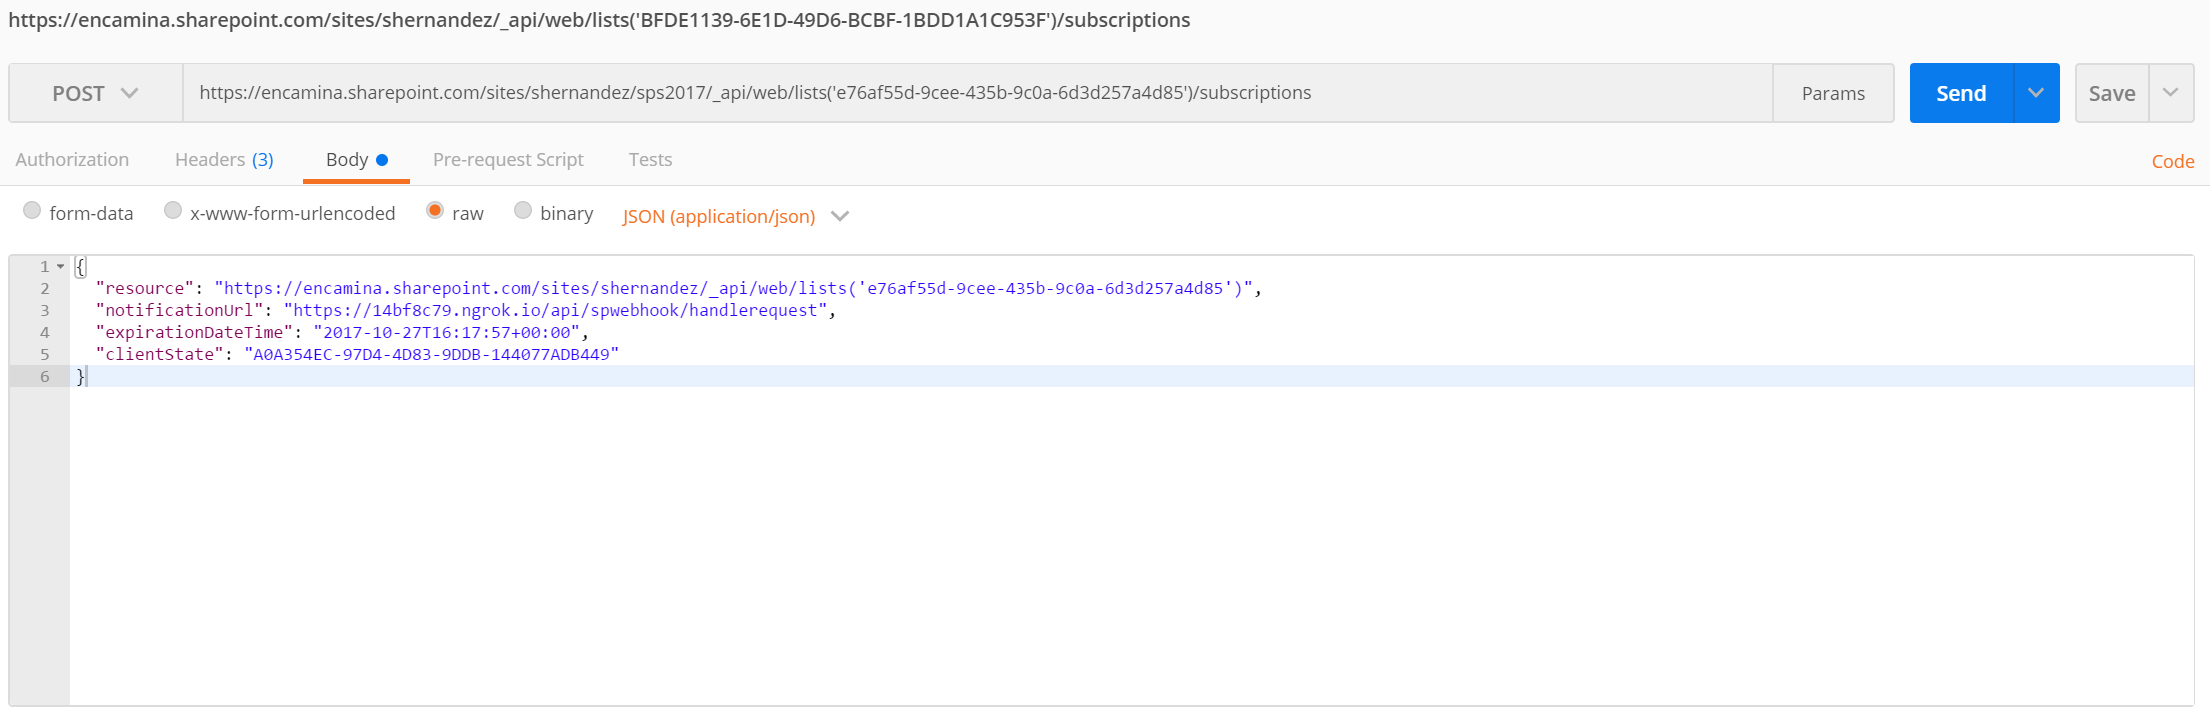Click the Send button
2212x714 pixels.
pyautogui.click(x=1960, y=93)
